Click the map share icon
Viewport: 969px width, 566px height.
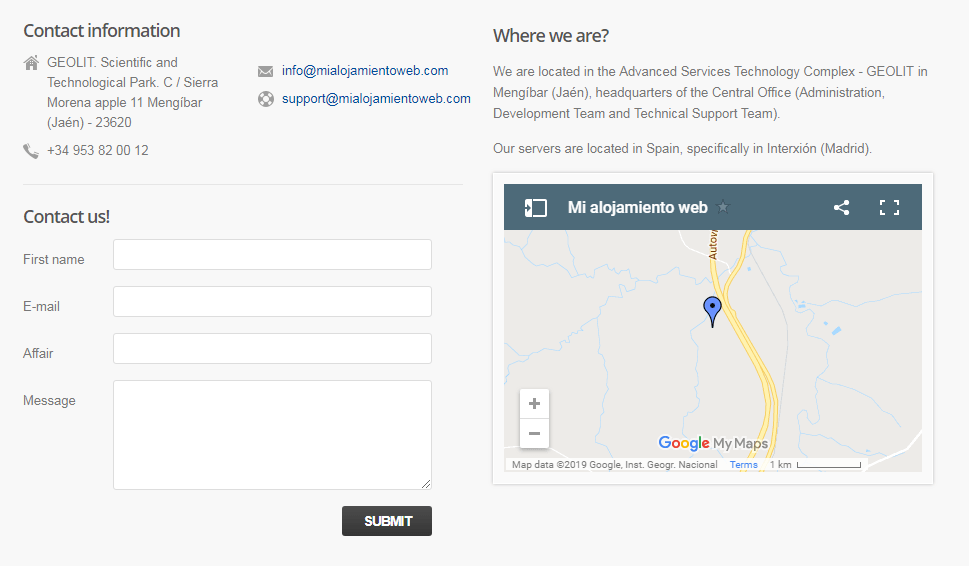[841, 208]
